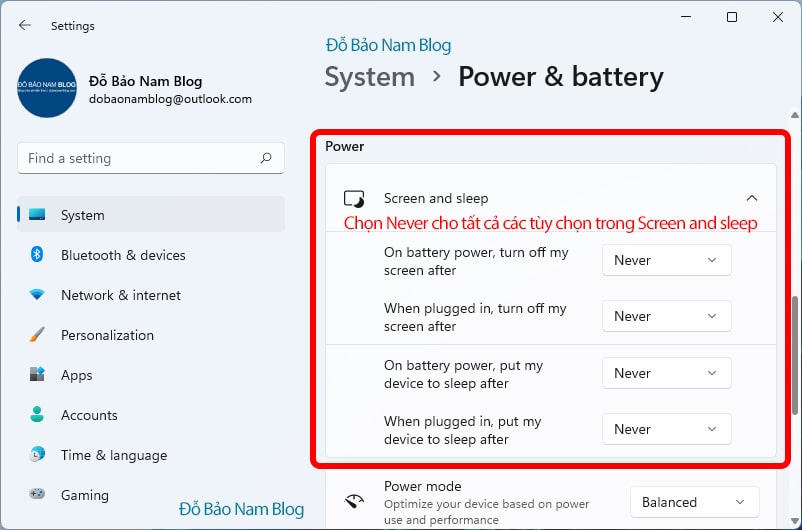This screenshot has height=530, width=802.
Task: Click the Đỗ Bảo Nam Blog account name
Action: [145, 81]
